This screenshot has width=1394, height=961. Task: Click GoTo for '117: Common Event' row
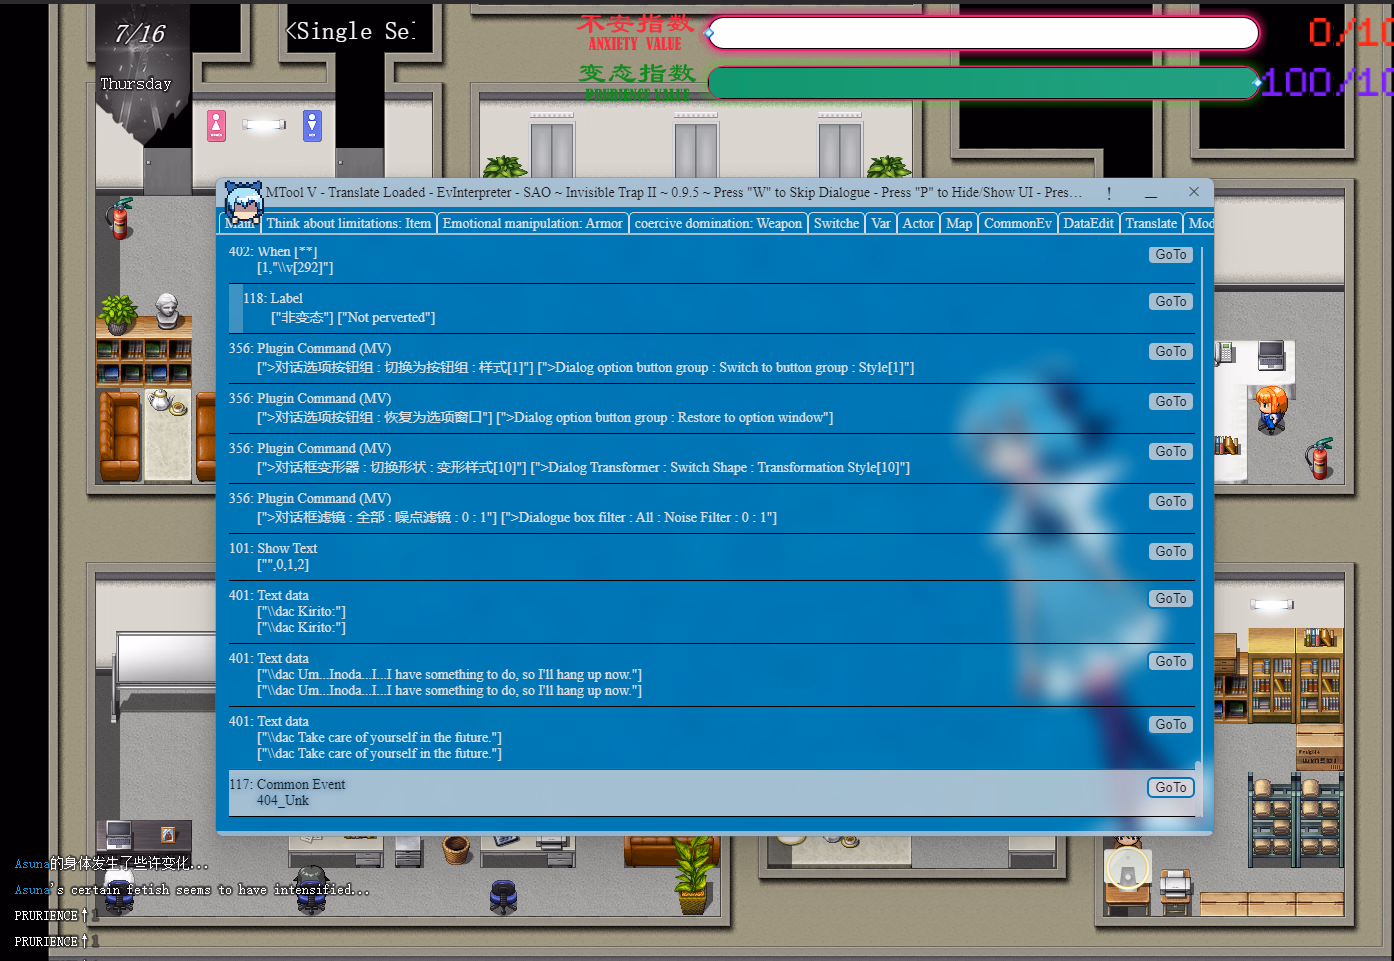tap(1171, 788)
